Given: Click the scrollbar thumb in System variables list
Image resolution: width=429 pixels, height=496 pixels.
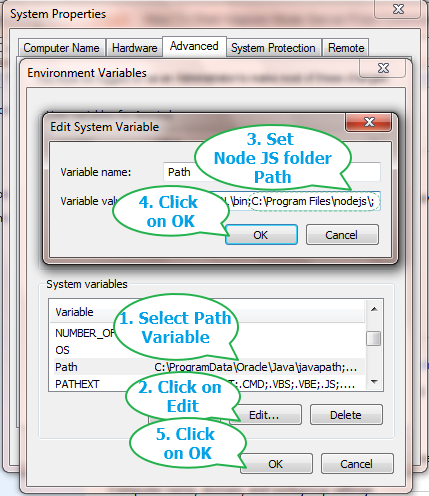Looking at the screenshot, I should pyautogui.click(x=374, y=339).
